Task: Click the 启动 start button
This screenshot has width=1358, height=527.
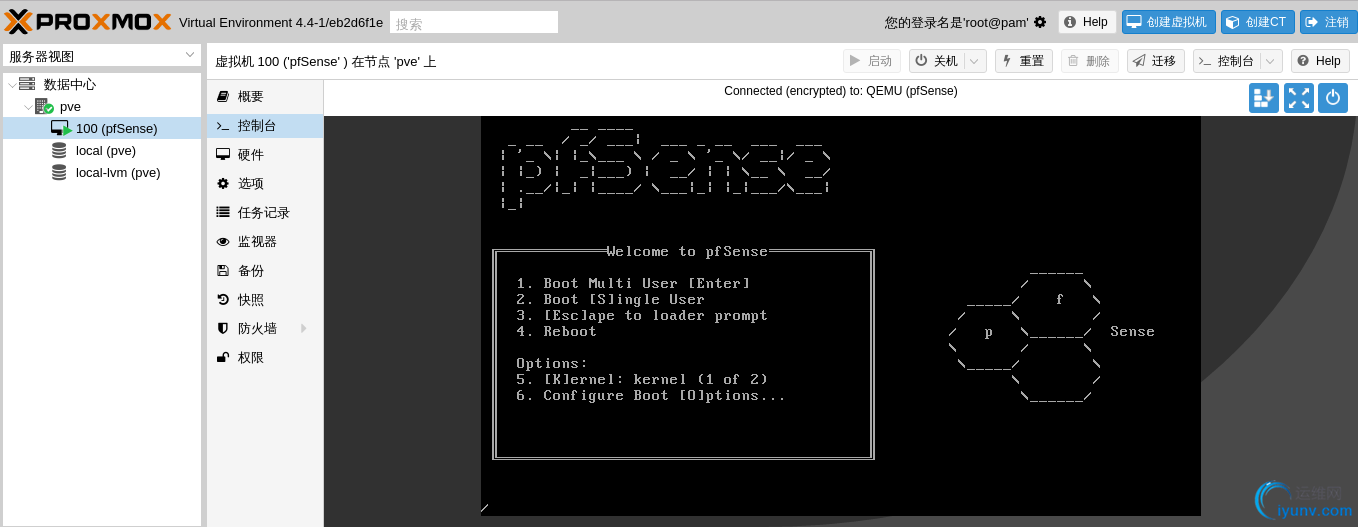Action: point(871,61)
